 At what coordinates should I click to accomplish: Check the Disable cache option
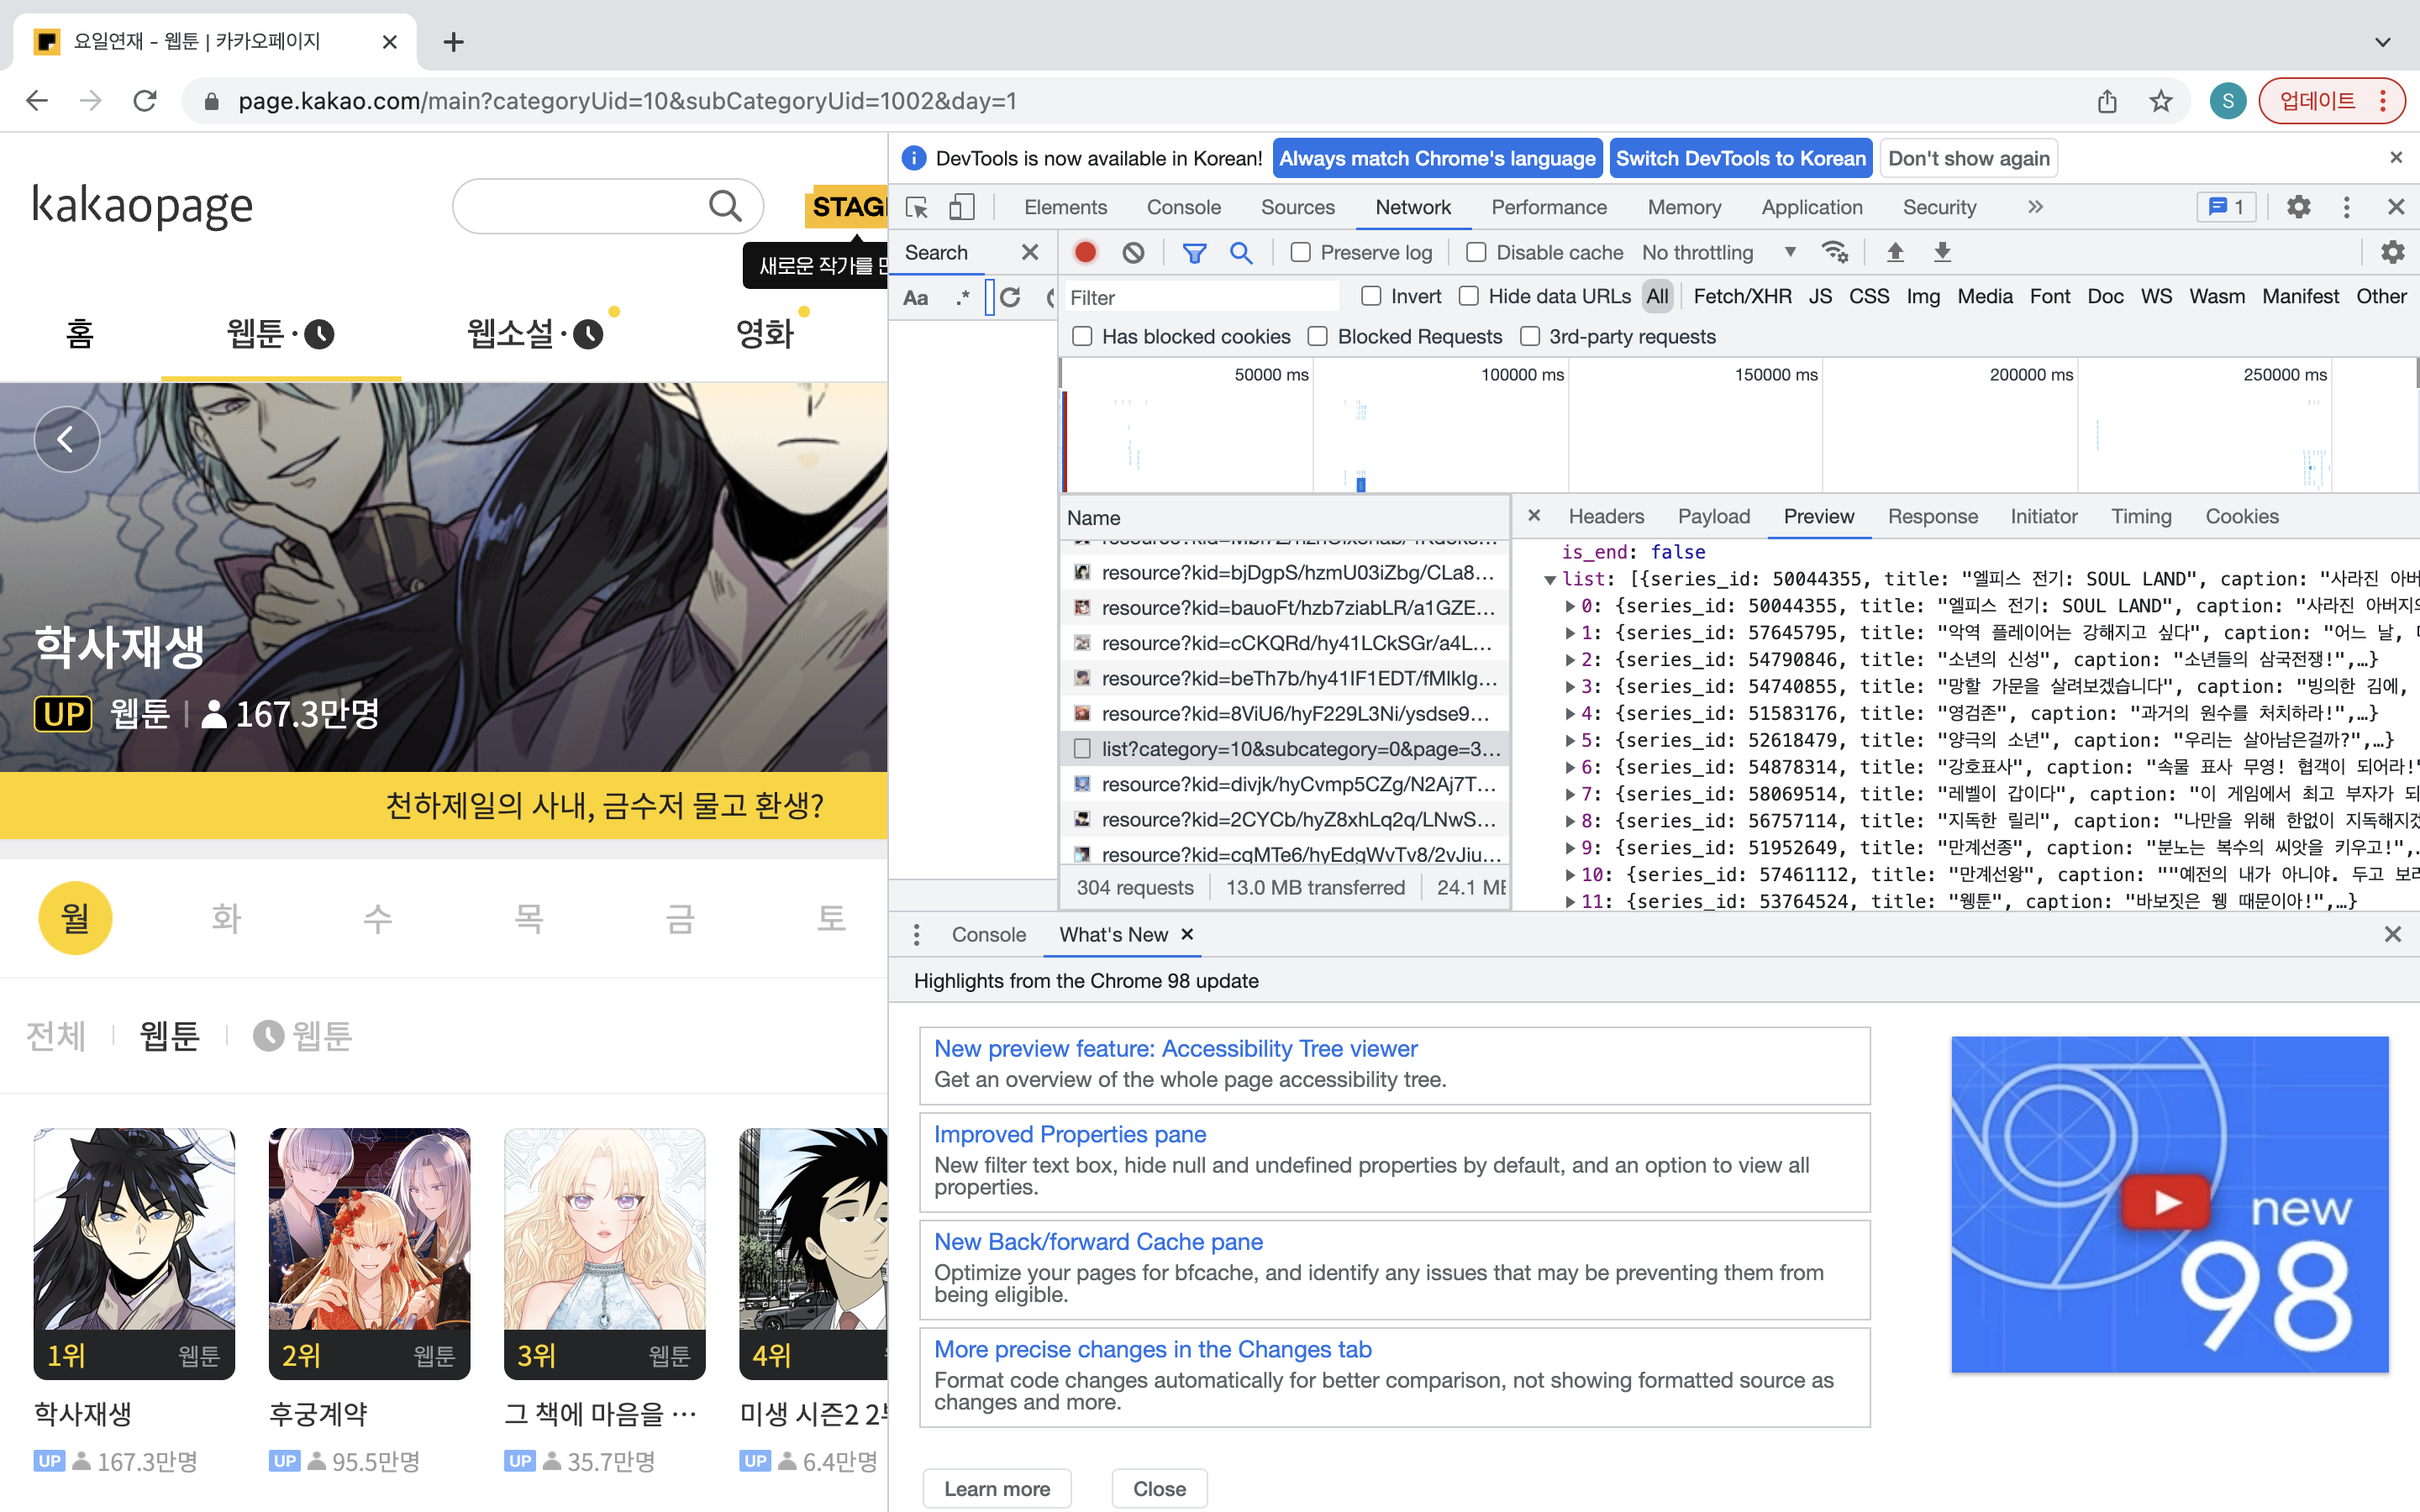point(1477,252)
